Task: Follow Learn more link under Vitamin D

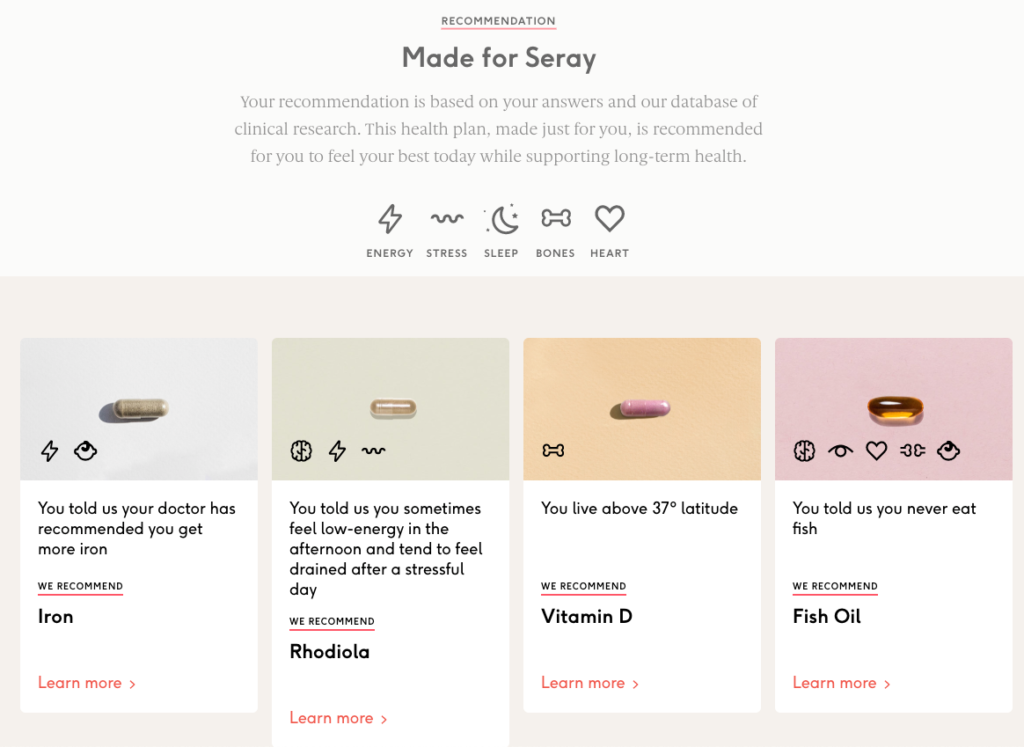Action: (x=589, y=683)
